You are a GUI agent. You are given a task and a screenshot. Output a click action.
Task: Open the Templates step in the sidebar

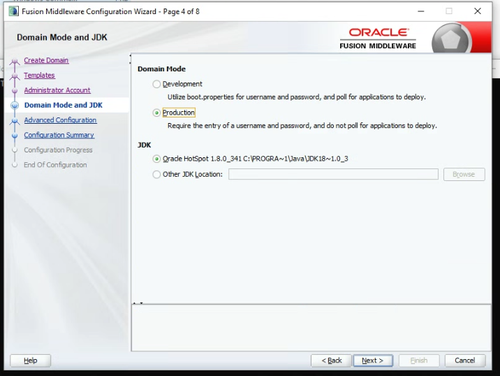click(x=39, y=75)
